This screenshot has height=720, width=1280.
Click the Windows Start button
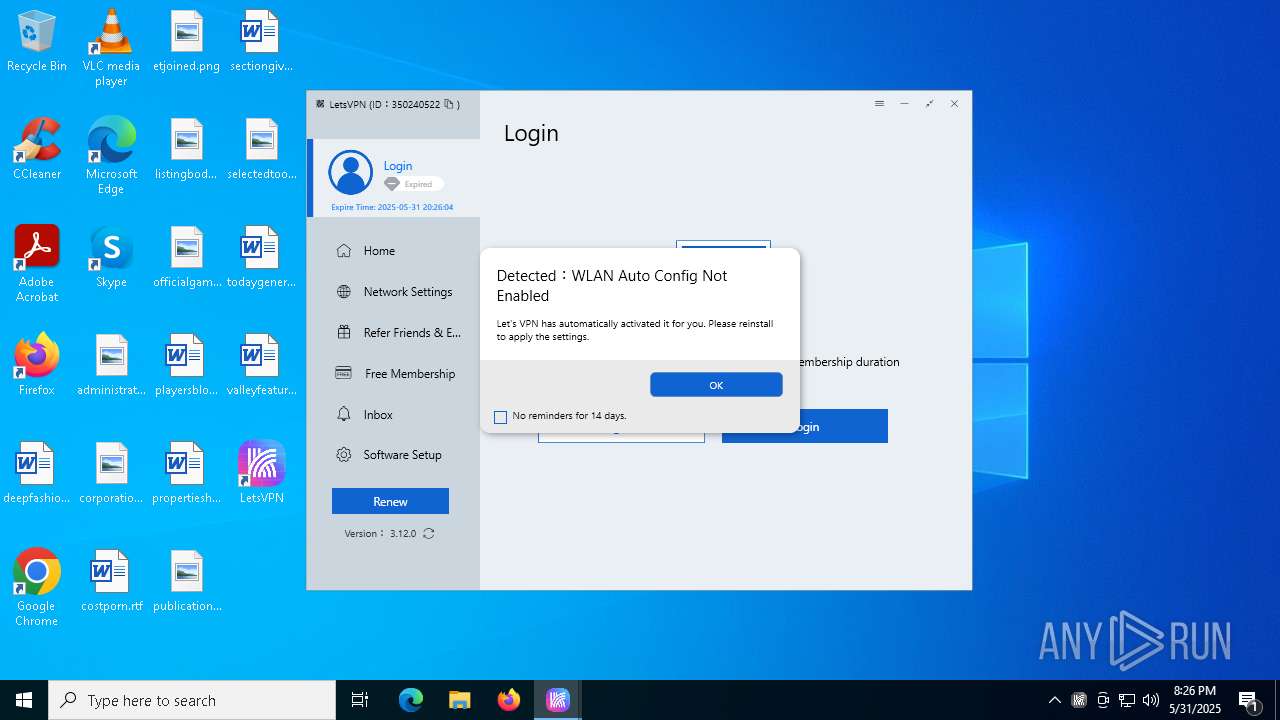click(x=24, y=700)
